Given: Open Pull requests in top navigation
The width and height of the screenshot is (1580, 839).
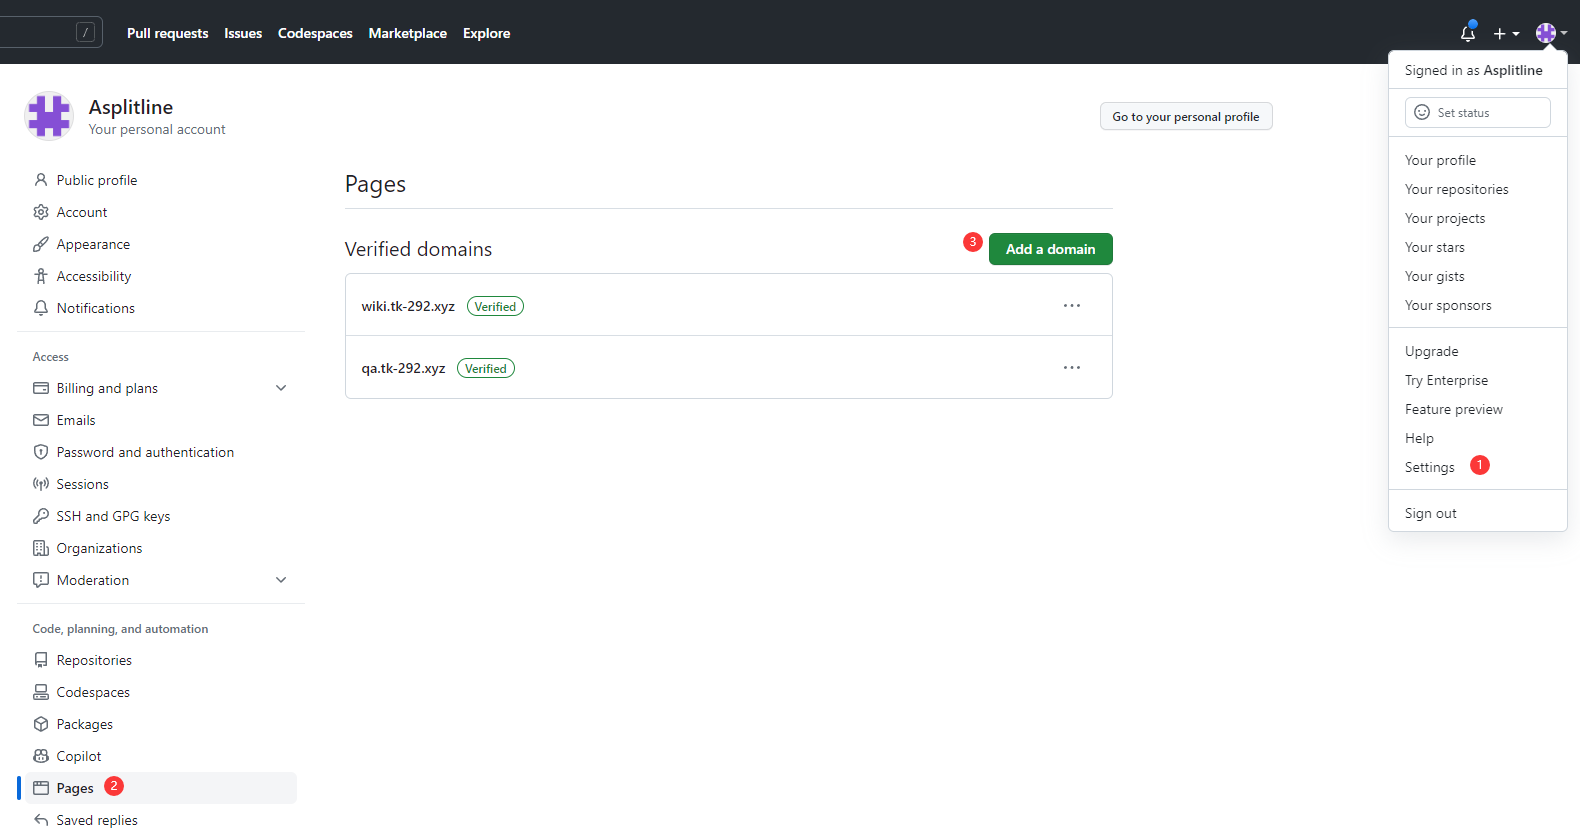Looking at the screenshot, I should coord(168,33).
